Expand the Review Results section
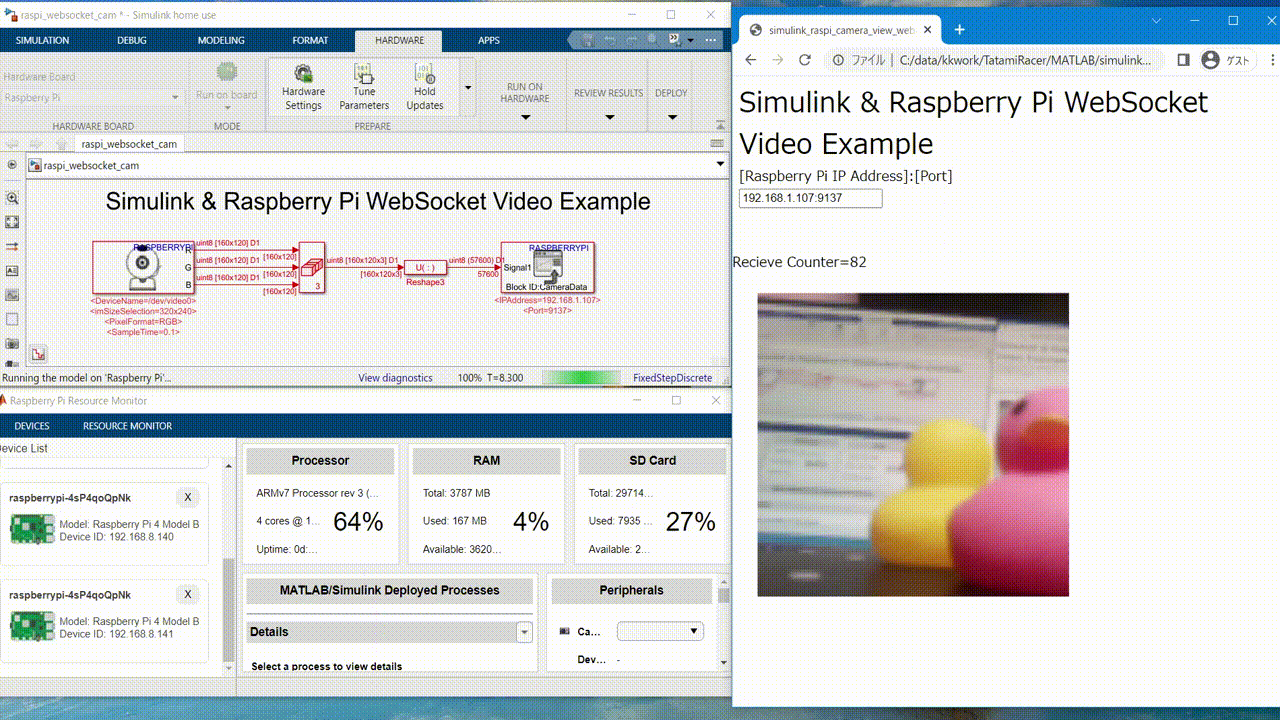Image resolution: width=1280 pixels, height=720 pixels. point(610,117)
